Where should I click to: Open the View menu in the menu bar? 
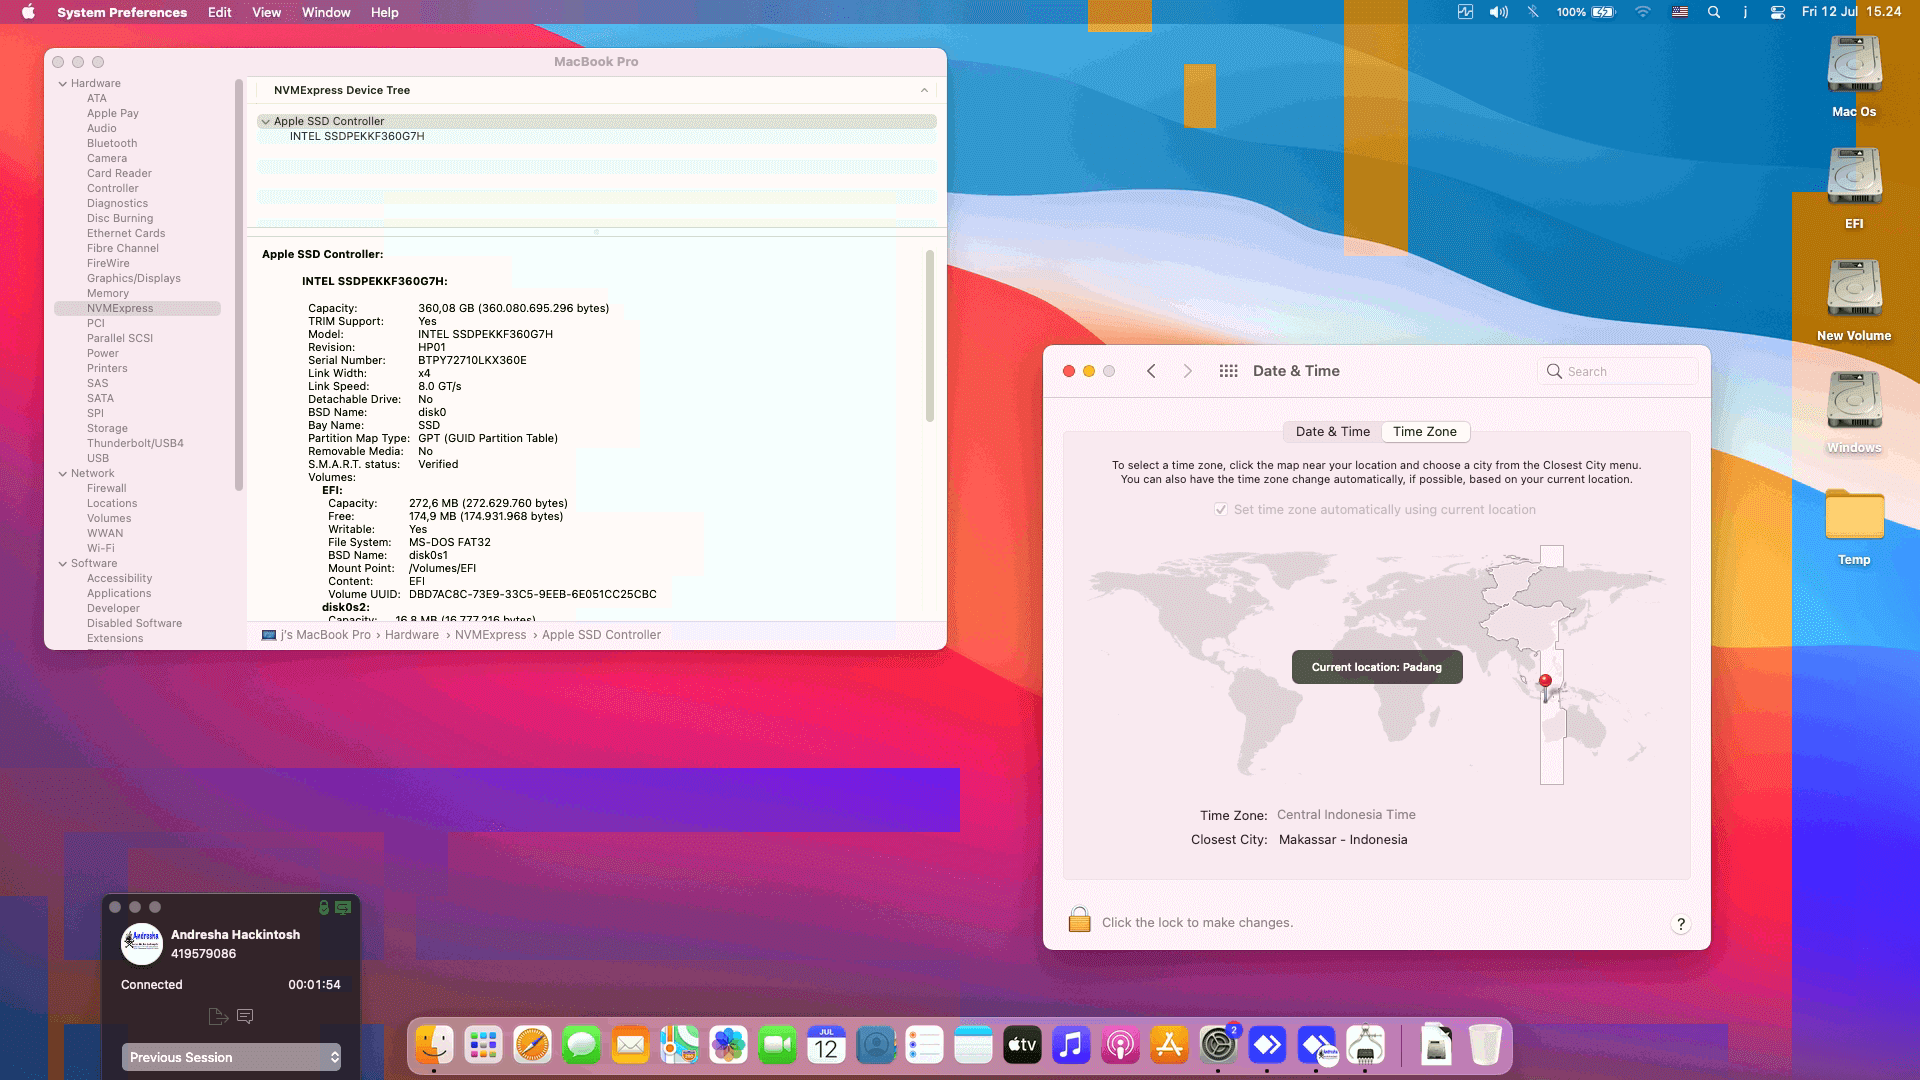(x=266, y=12)
